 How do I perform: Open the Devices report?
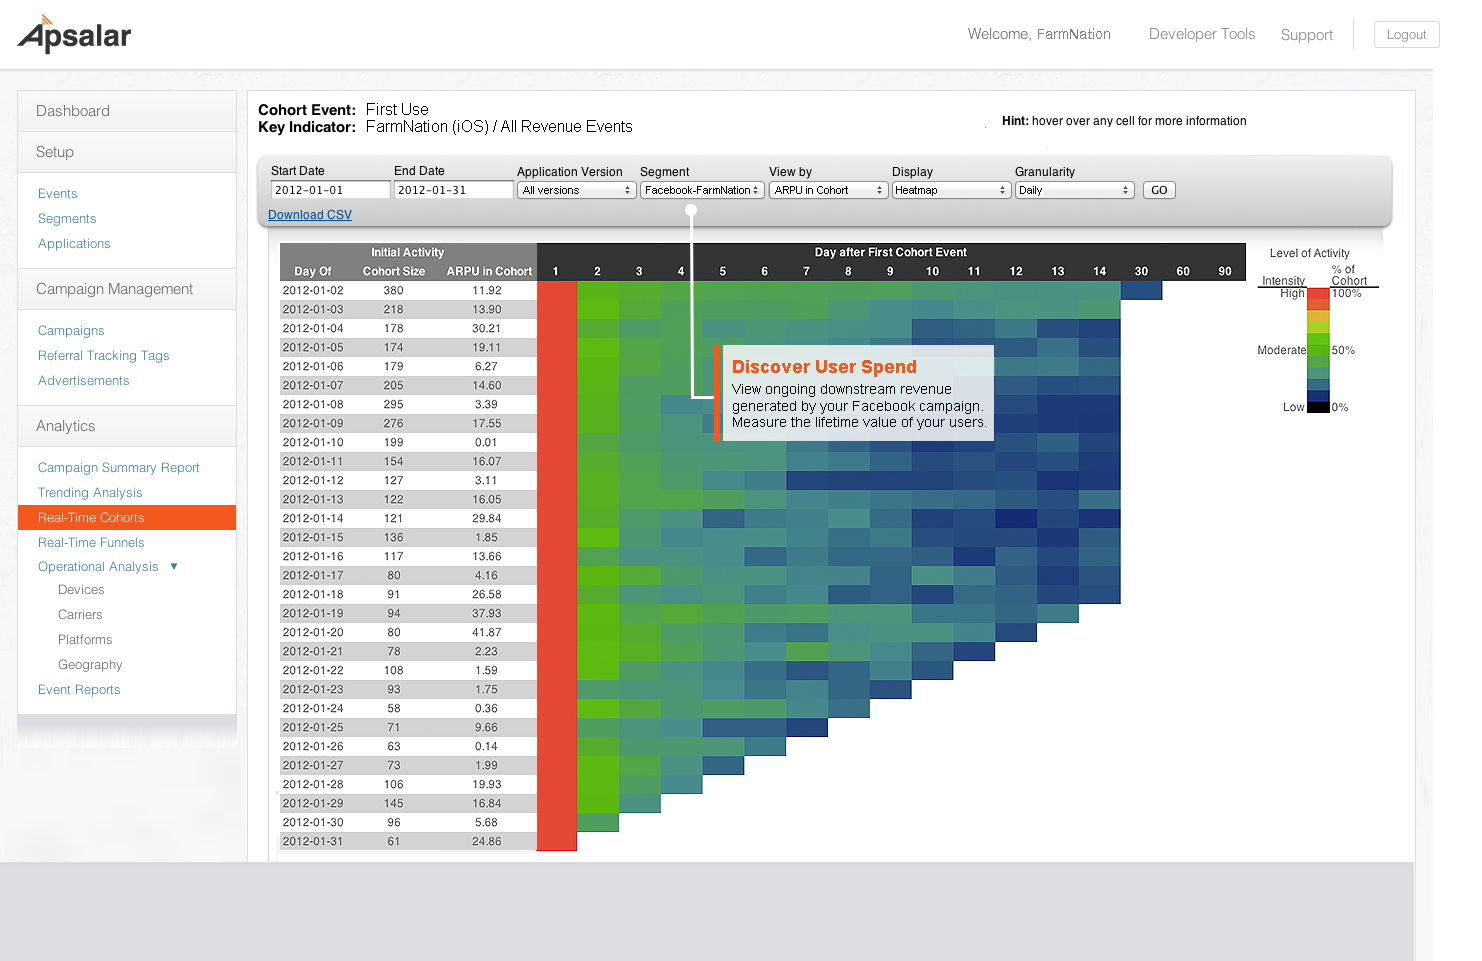point(81,590)
